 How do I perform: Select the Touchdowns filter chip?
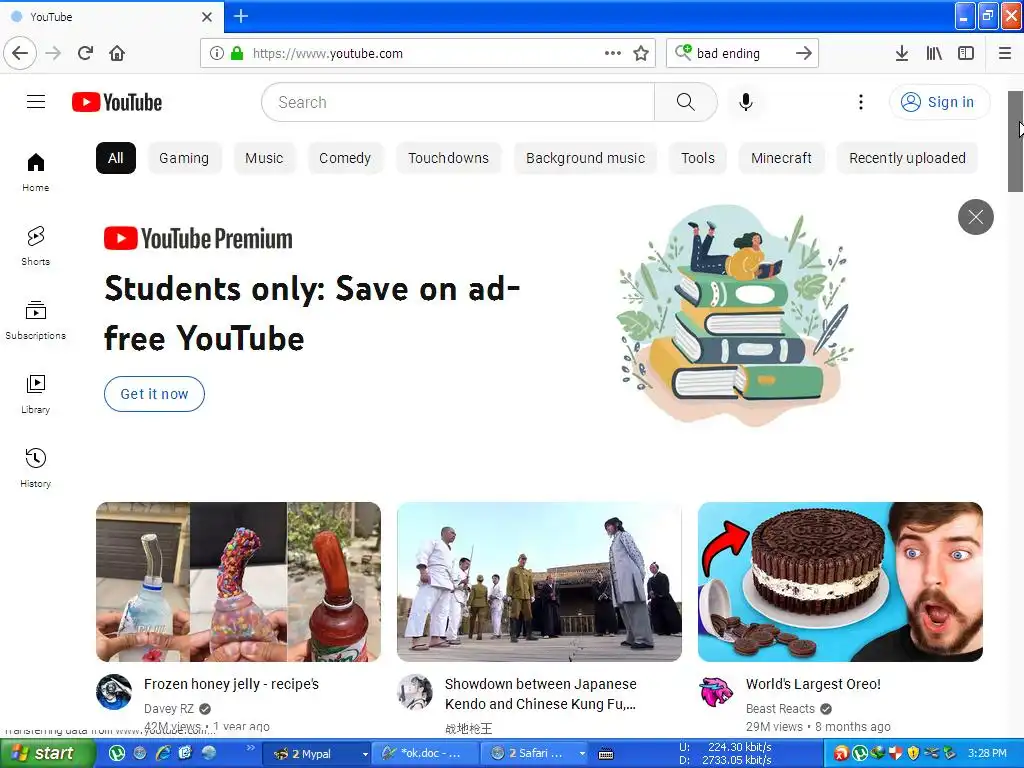(448, 158)
